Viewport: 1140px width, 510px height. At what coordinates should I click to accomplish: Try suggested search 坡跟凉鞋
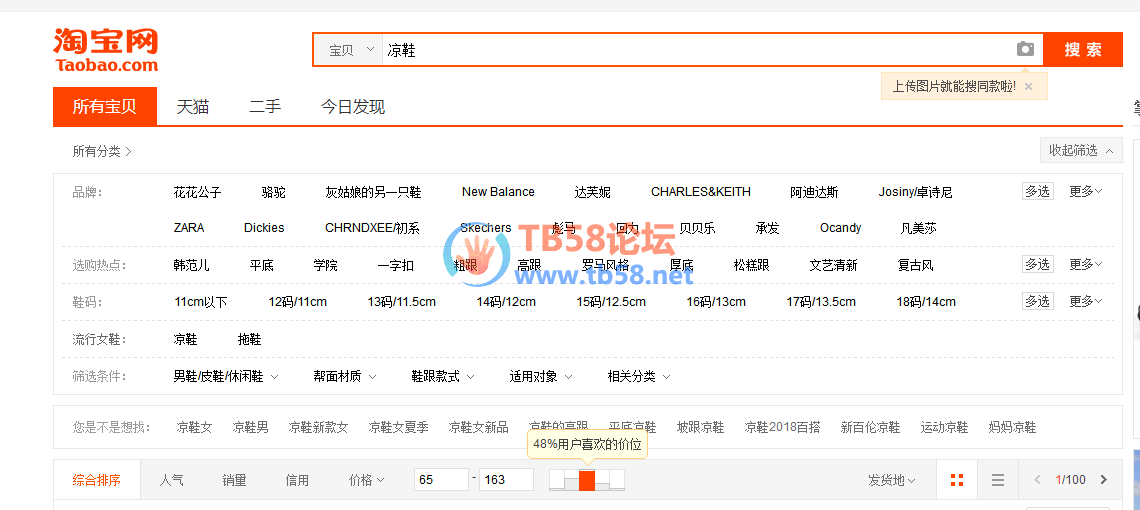[700, 427]
